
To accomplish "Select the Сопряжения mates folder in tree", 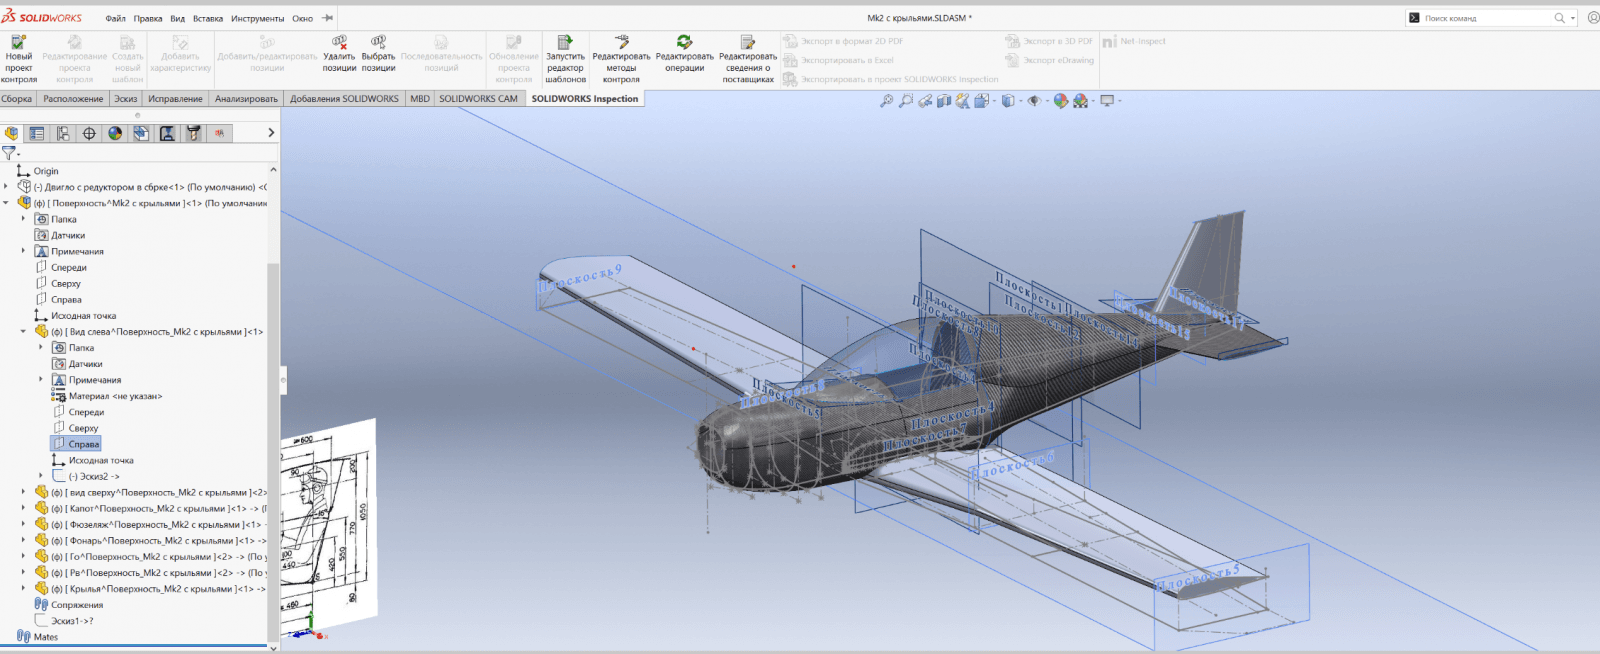I will (76, 605).
